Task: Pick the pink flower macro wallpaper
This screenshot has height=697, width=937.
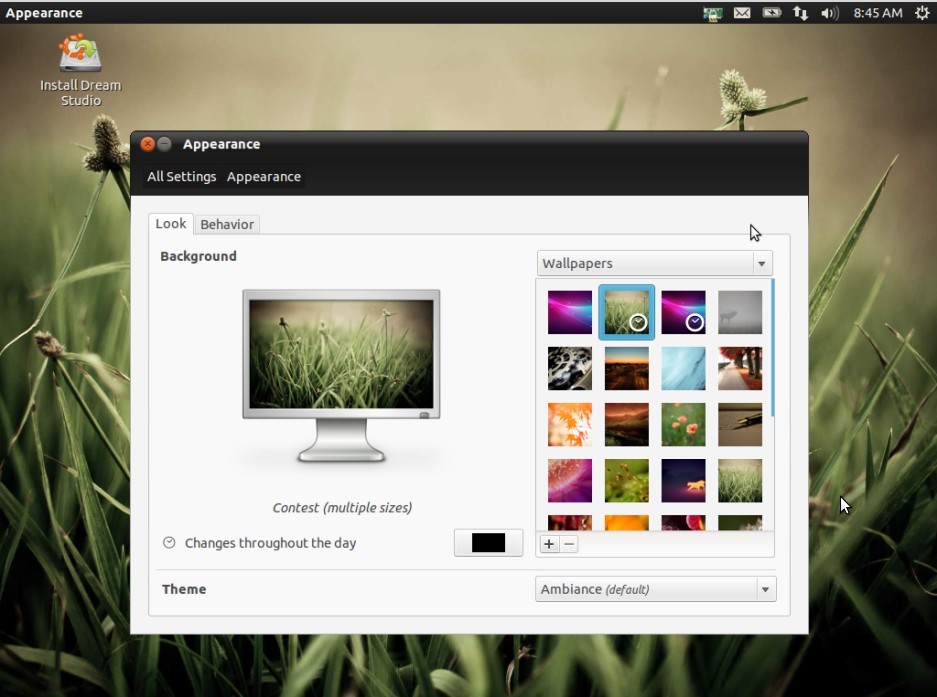Action: tap(569, 481)
